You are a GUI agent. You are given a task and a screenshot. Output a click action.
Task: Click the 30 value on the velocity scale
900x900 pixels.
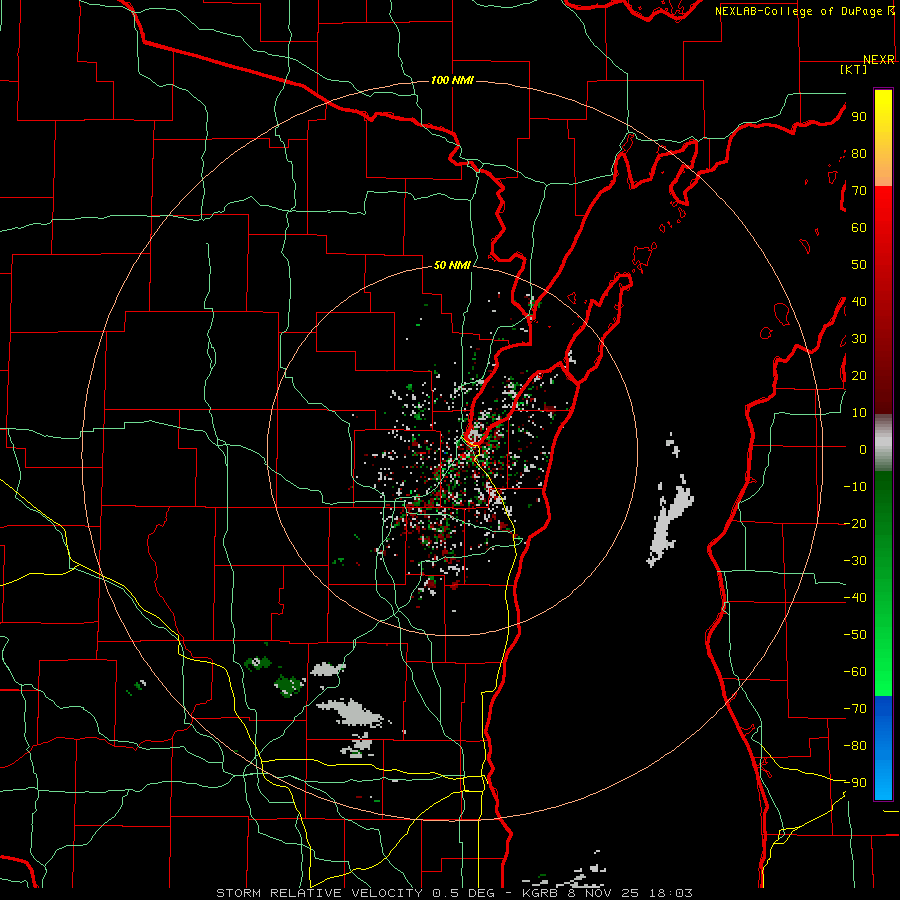tap(859, 339)
